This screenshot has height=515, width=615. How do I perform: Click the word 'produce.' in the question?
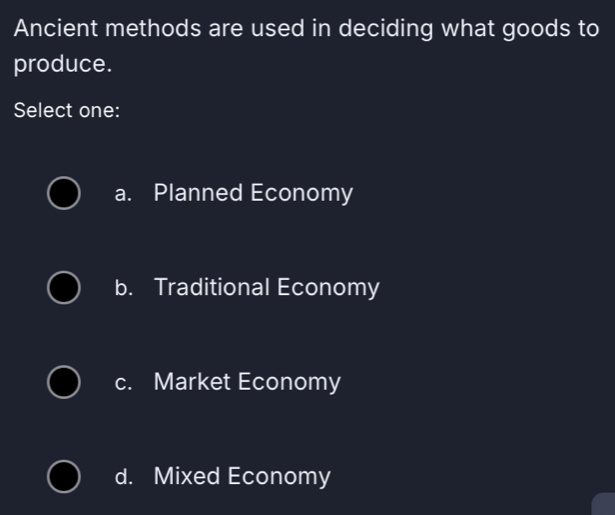(62, 65)
